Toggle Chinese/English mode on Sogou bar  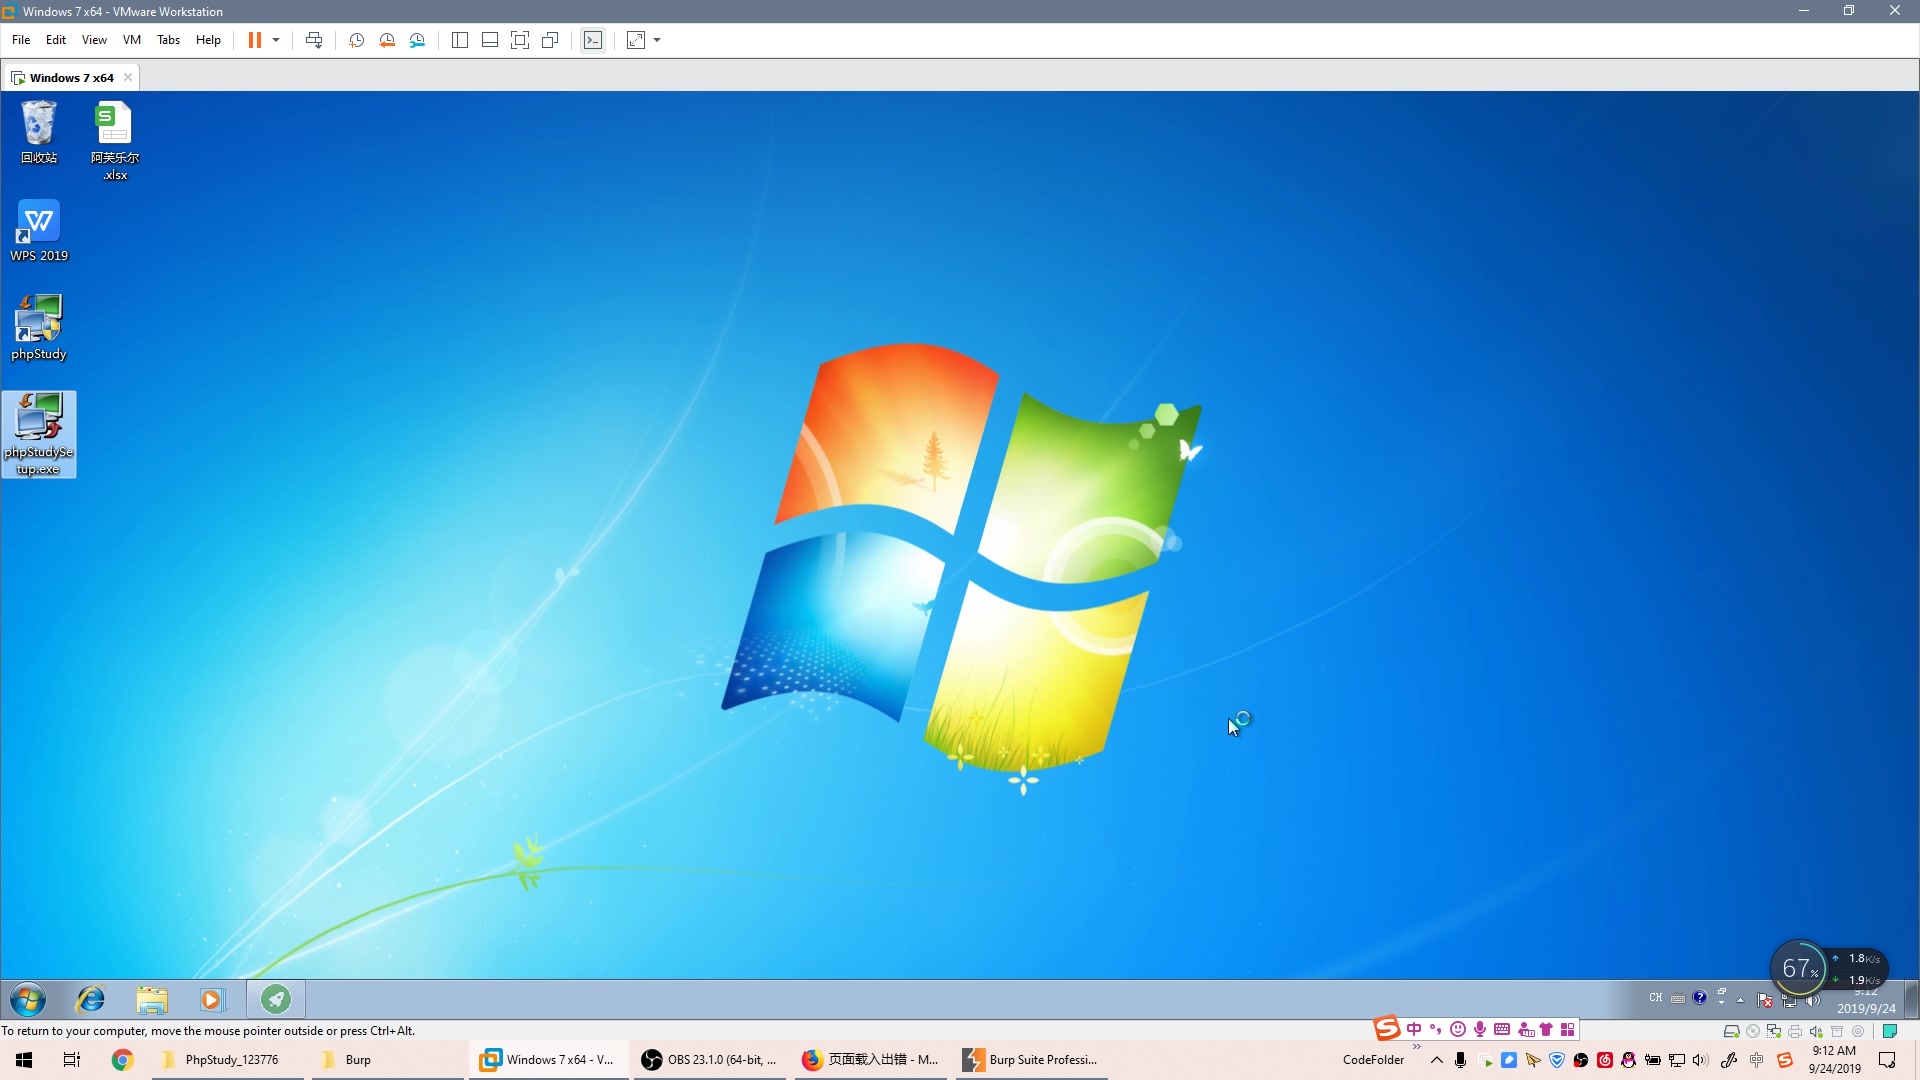[1414, 1029]
